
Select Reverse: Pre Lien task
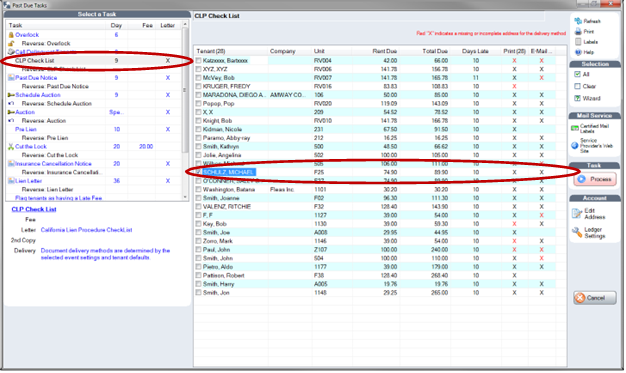click(45, 138)
